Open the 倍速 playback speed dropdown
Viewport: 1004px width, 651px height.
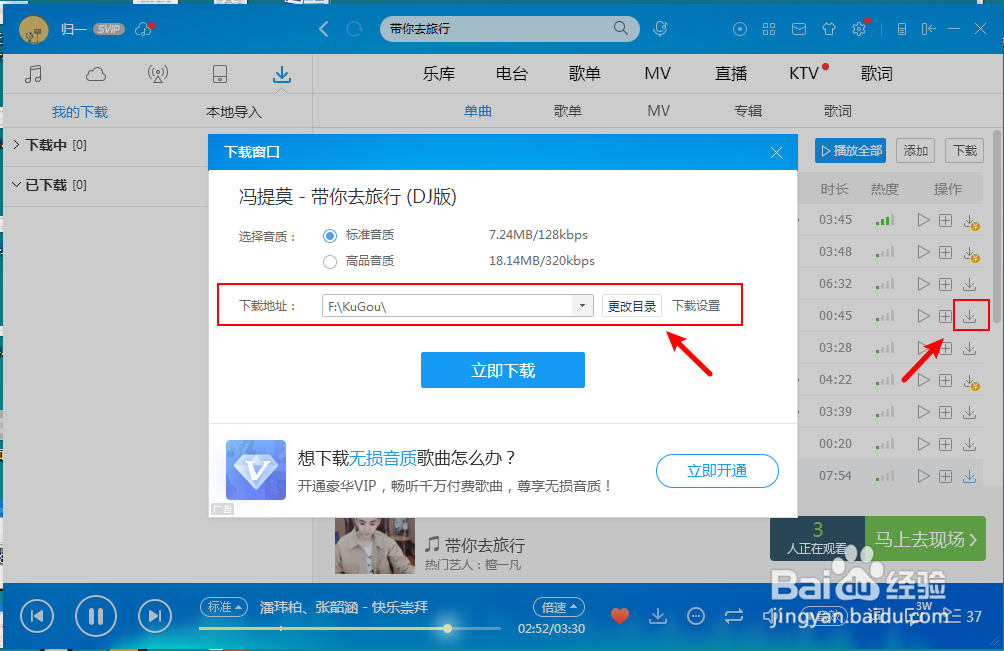pos(558,607)
